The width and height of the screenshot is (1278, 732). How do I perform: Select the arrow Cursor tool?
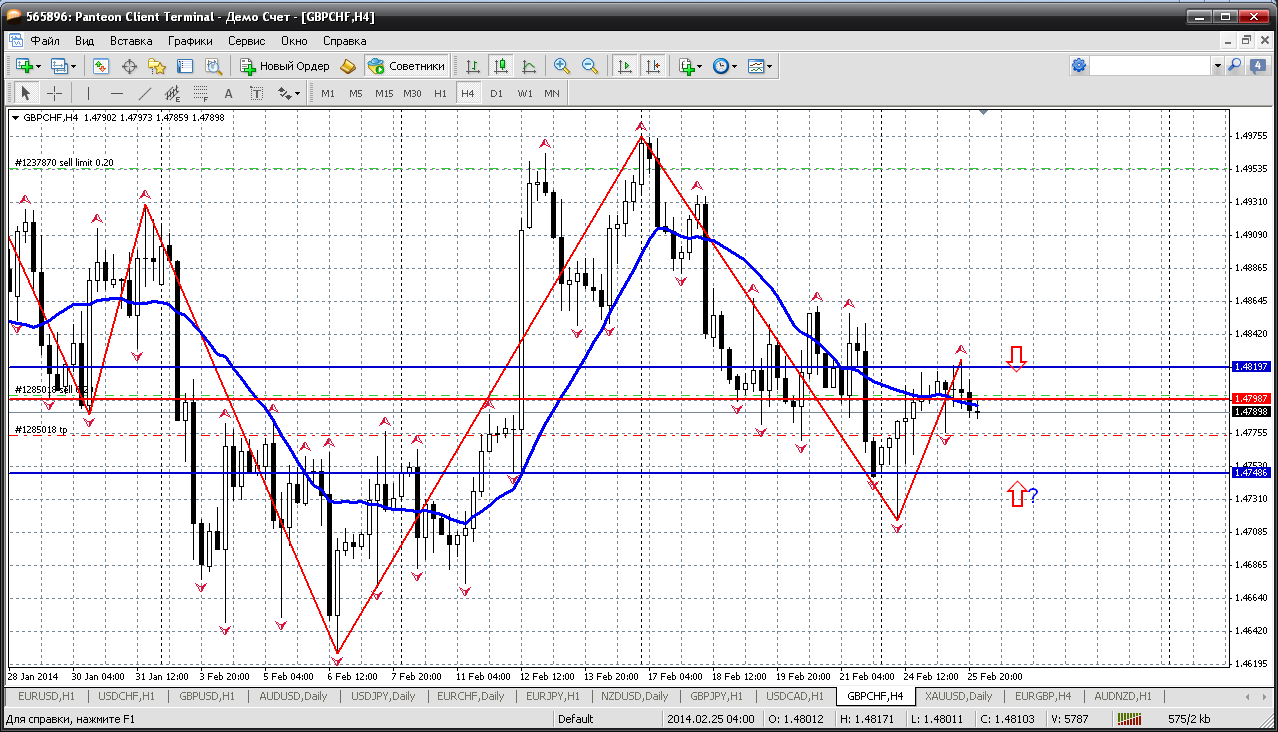coord(26,93)
